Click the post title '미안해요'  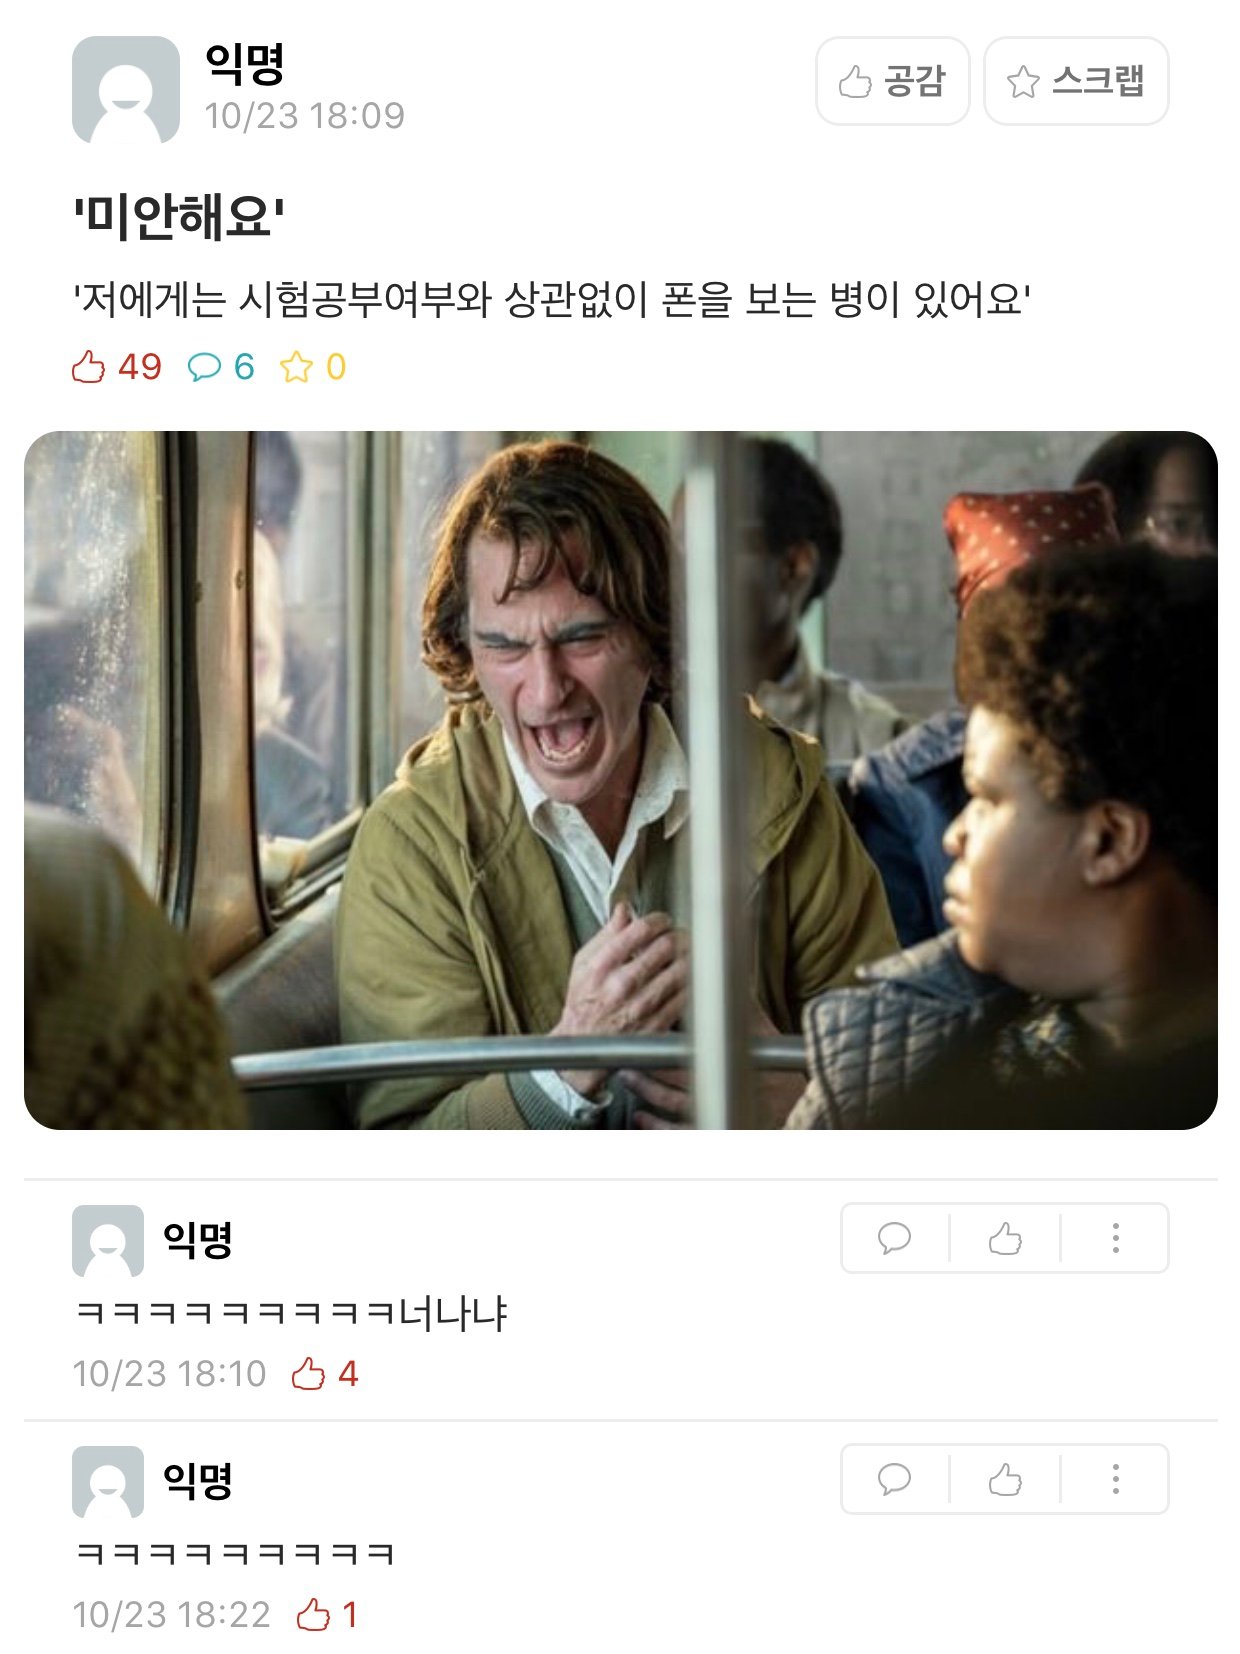coord(179,215)
